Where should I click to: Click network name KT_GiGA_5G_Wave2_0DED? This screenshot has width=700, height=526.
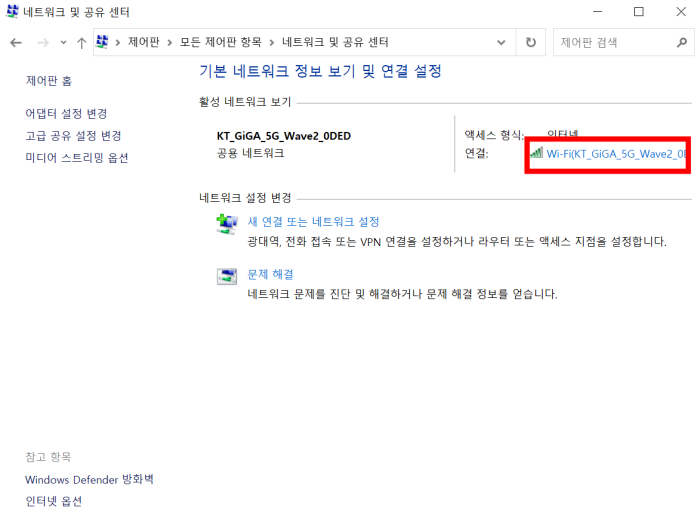pyautogui.click(x=284, y=136)
